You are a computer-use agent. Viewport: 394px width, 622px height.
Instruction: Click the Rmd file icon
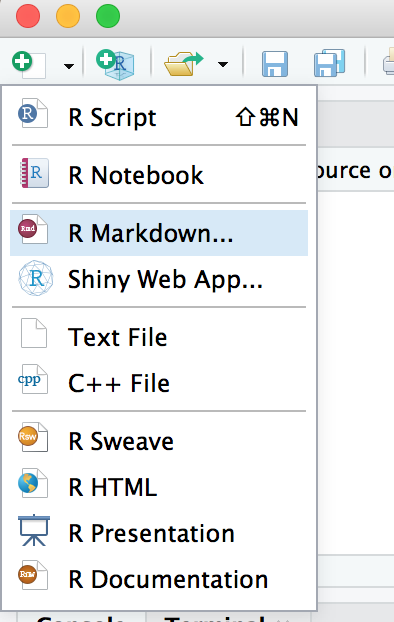(x=33, y=229)
